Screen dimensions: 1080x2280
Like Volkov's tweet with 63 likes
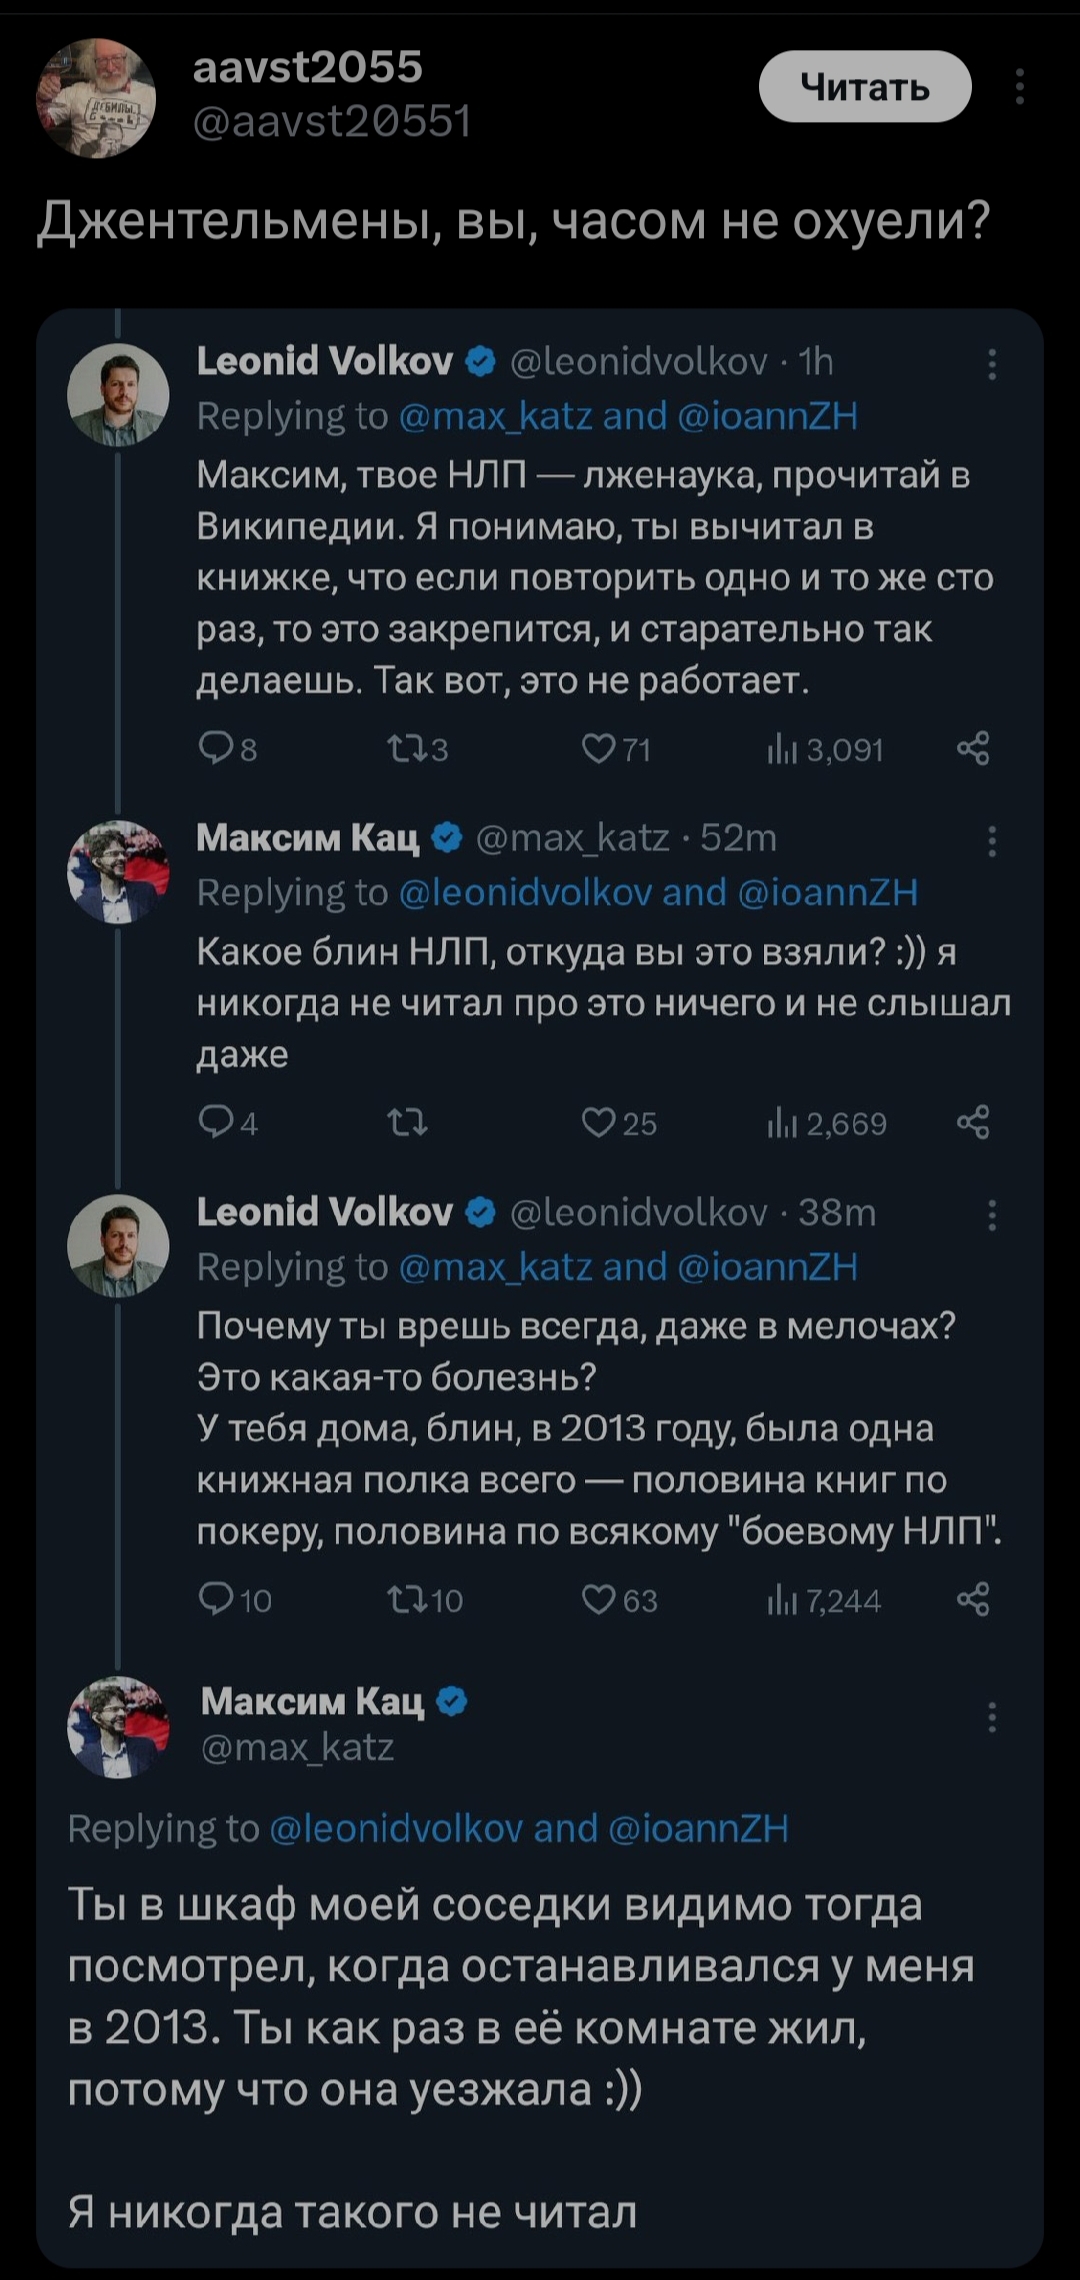tap(599, 1599)
